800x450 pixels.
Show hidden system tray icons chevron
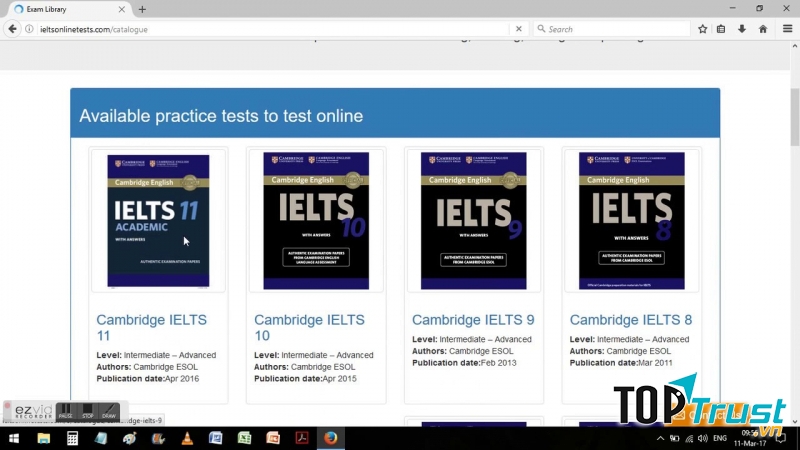point(660,438)
